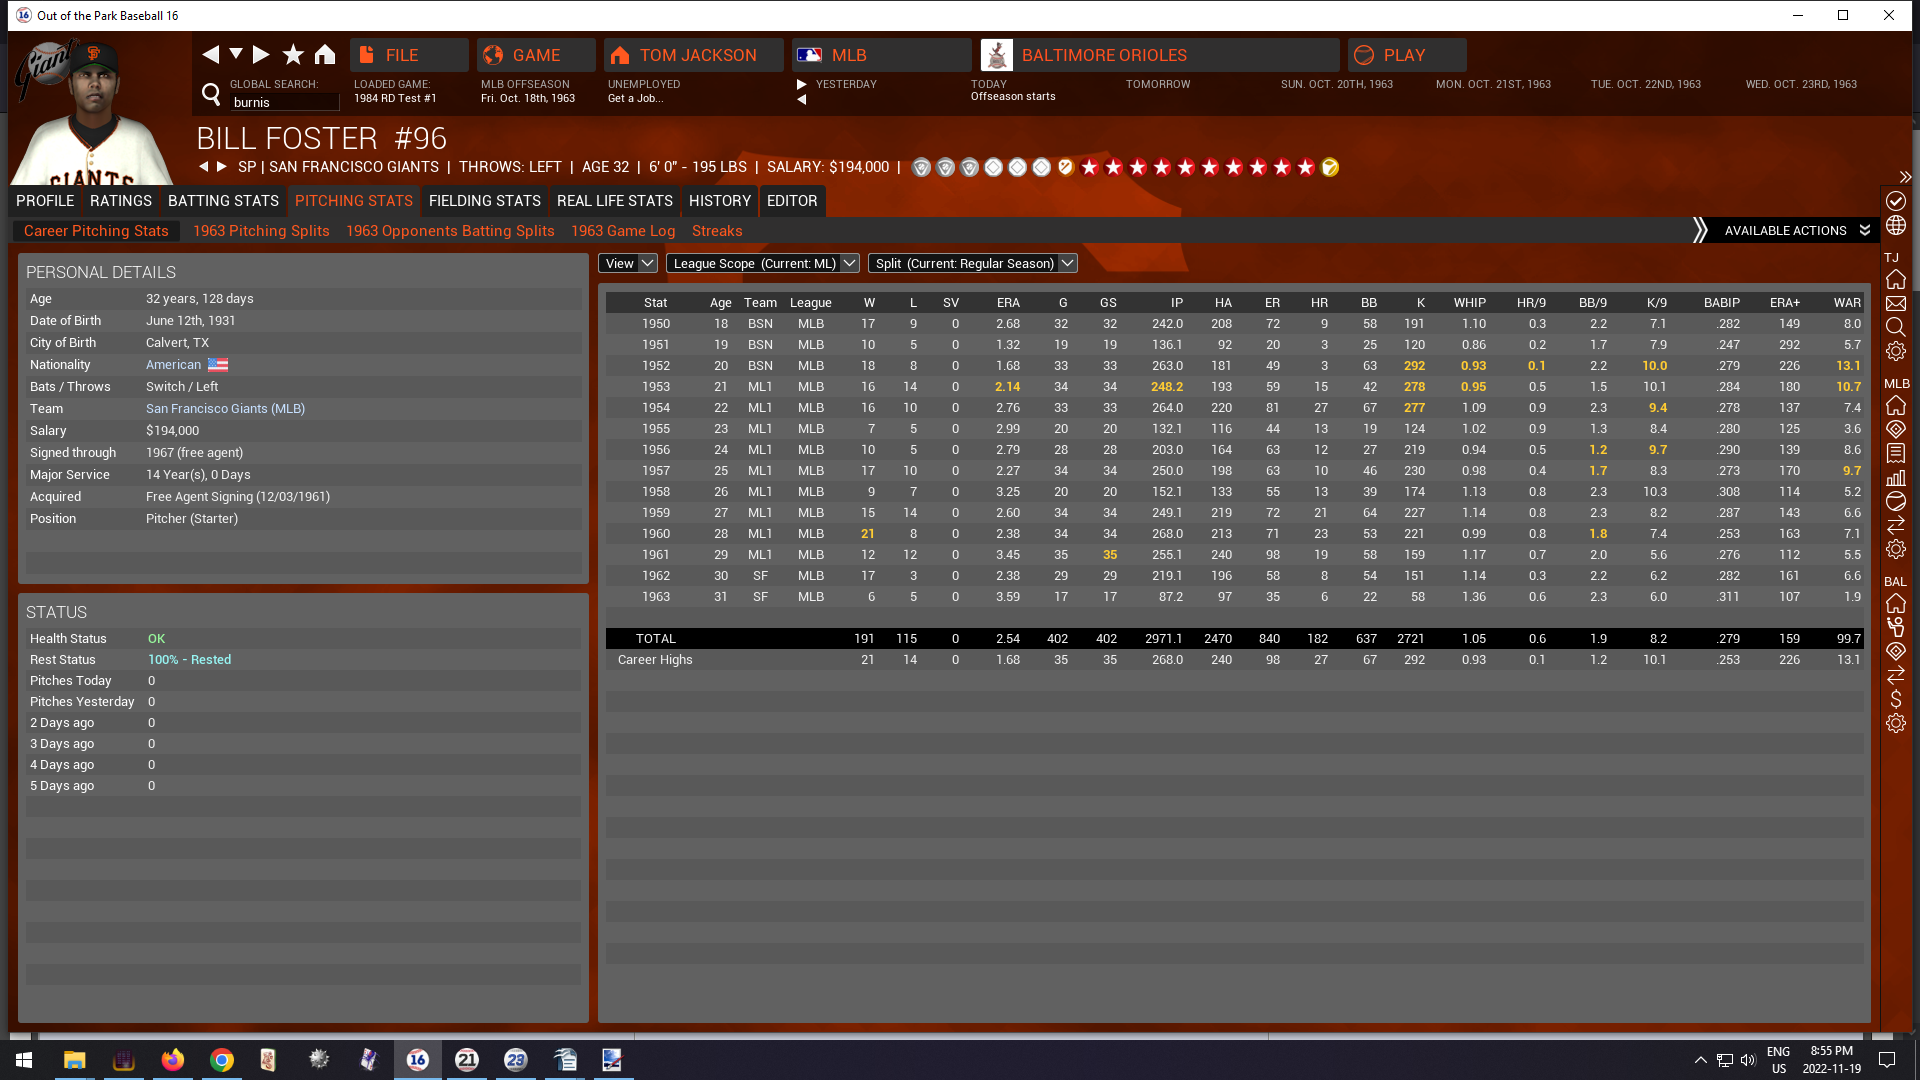Click the globe icon in right sidebar
The height and width of the screenshot is (1080, 1920).
pos(1895,226)
